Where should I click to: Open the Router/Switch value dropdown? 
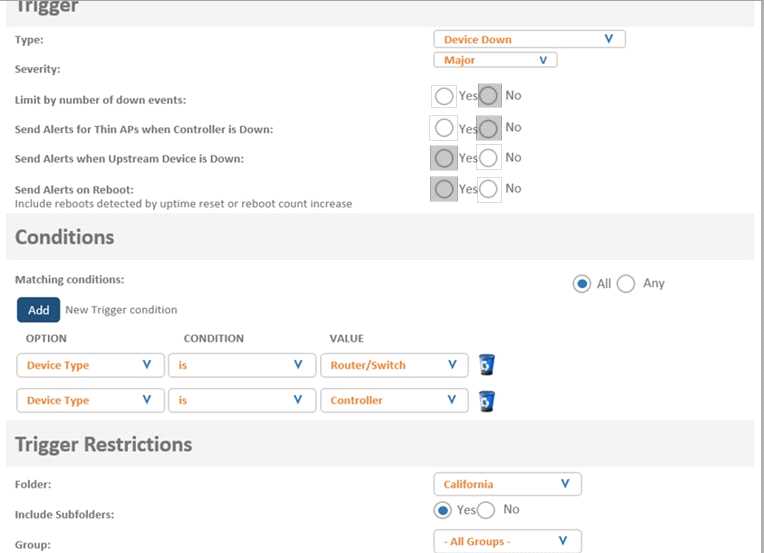tap(394, 365)
